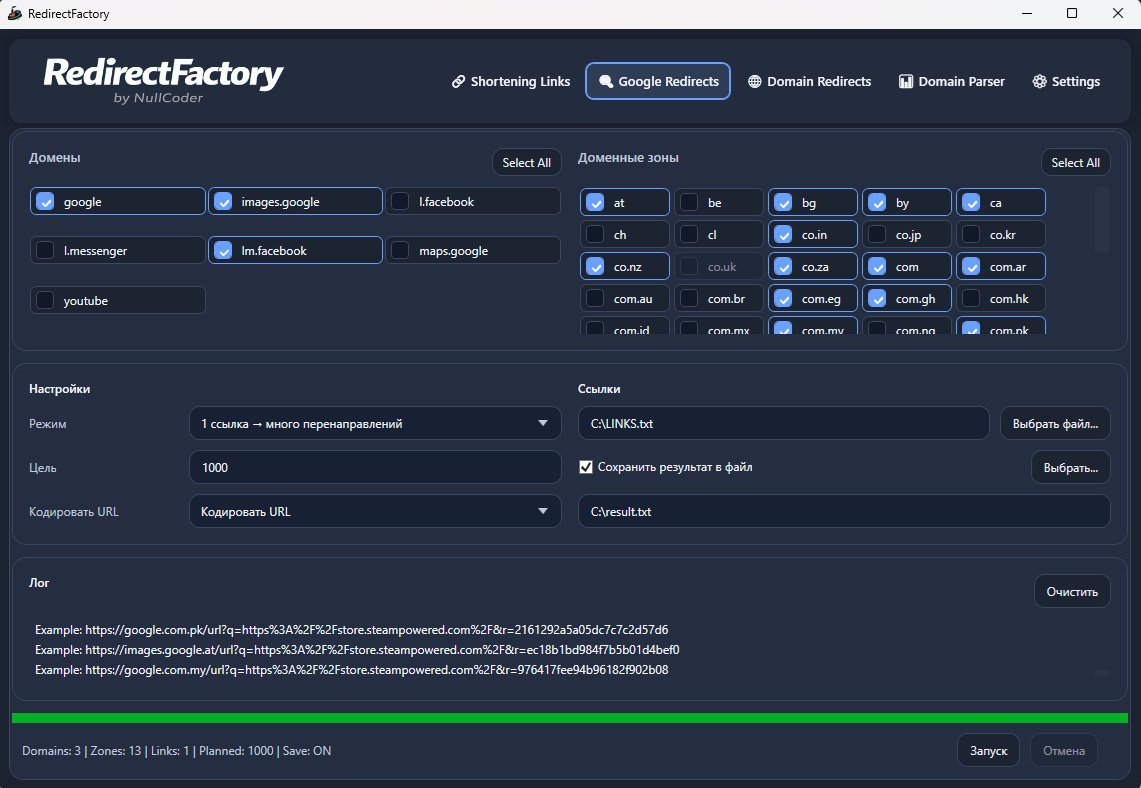Open the Кодировать URL dropdown

[x=375, y=512]
